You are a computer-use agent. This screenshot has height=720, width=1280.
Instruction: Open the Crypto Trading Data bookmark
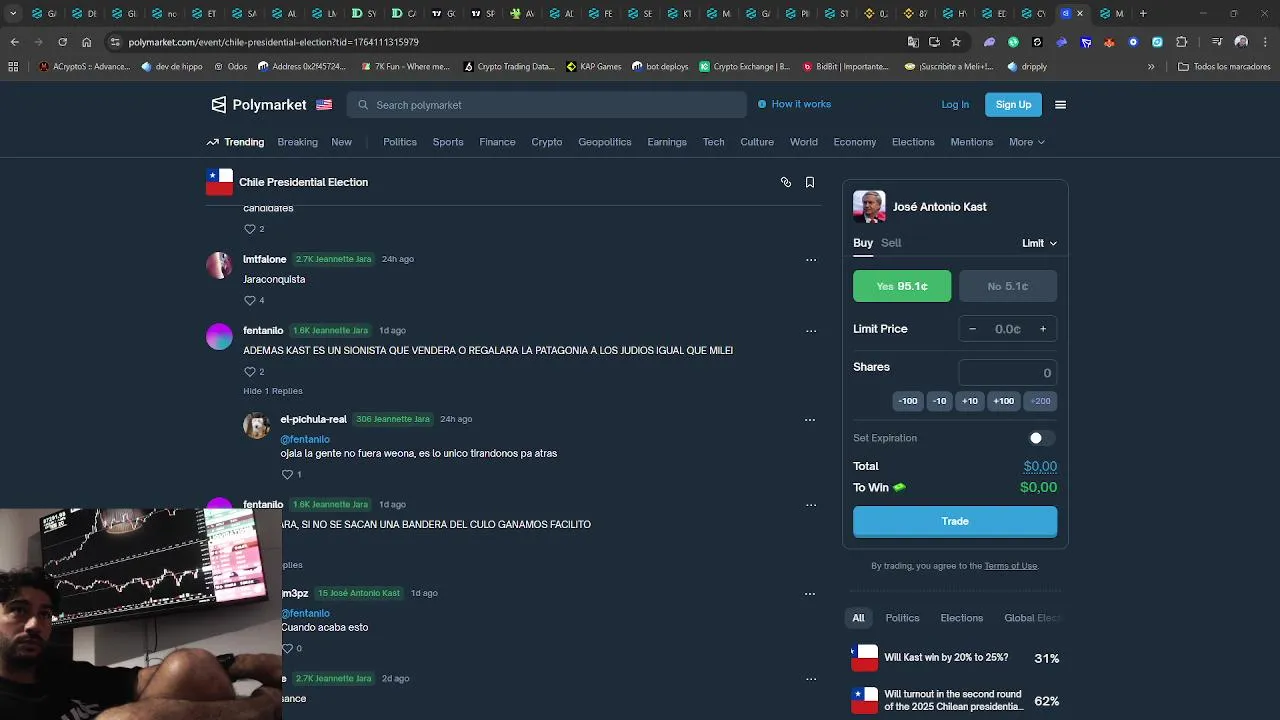click(509, 67)
